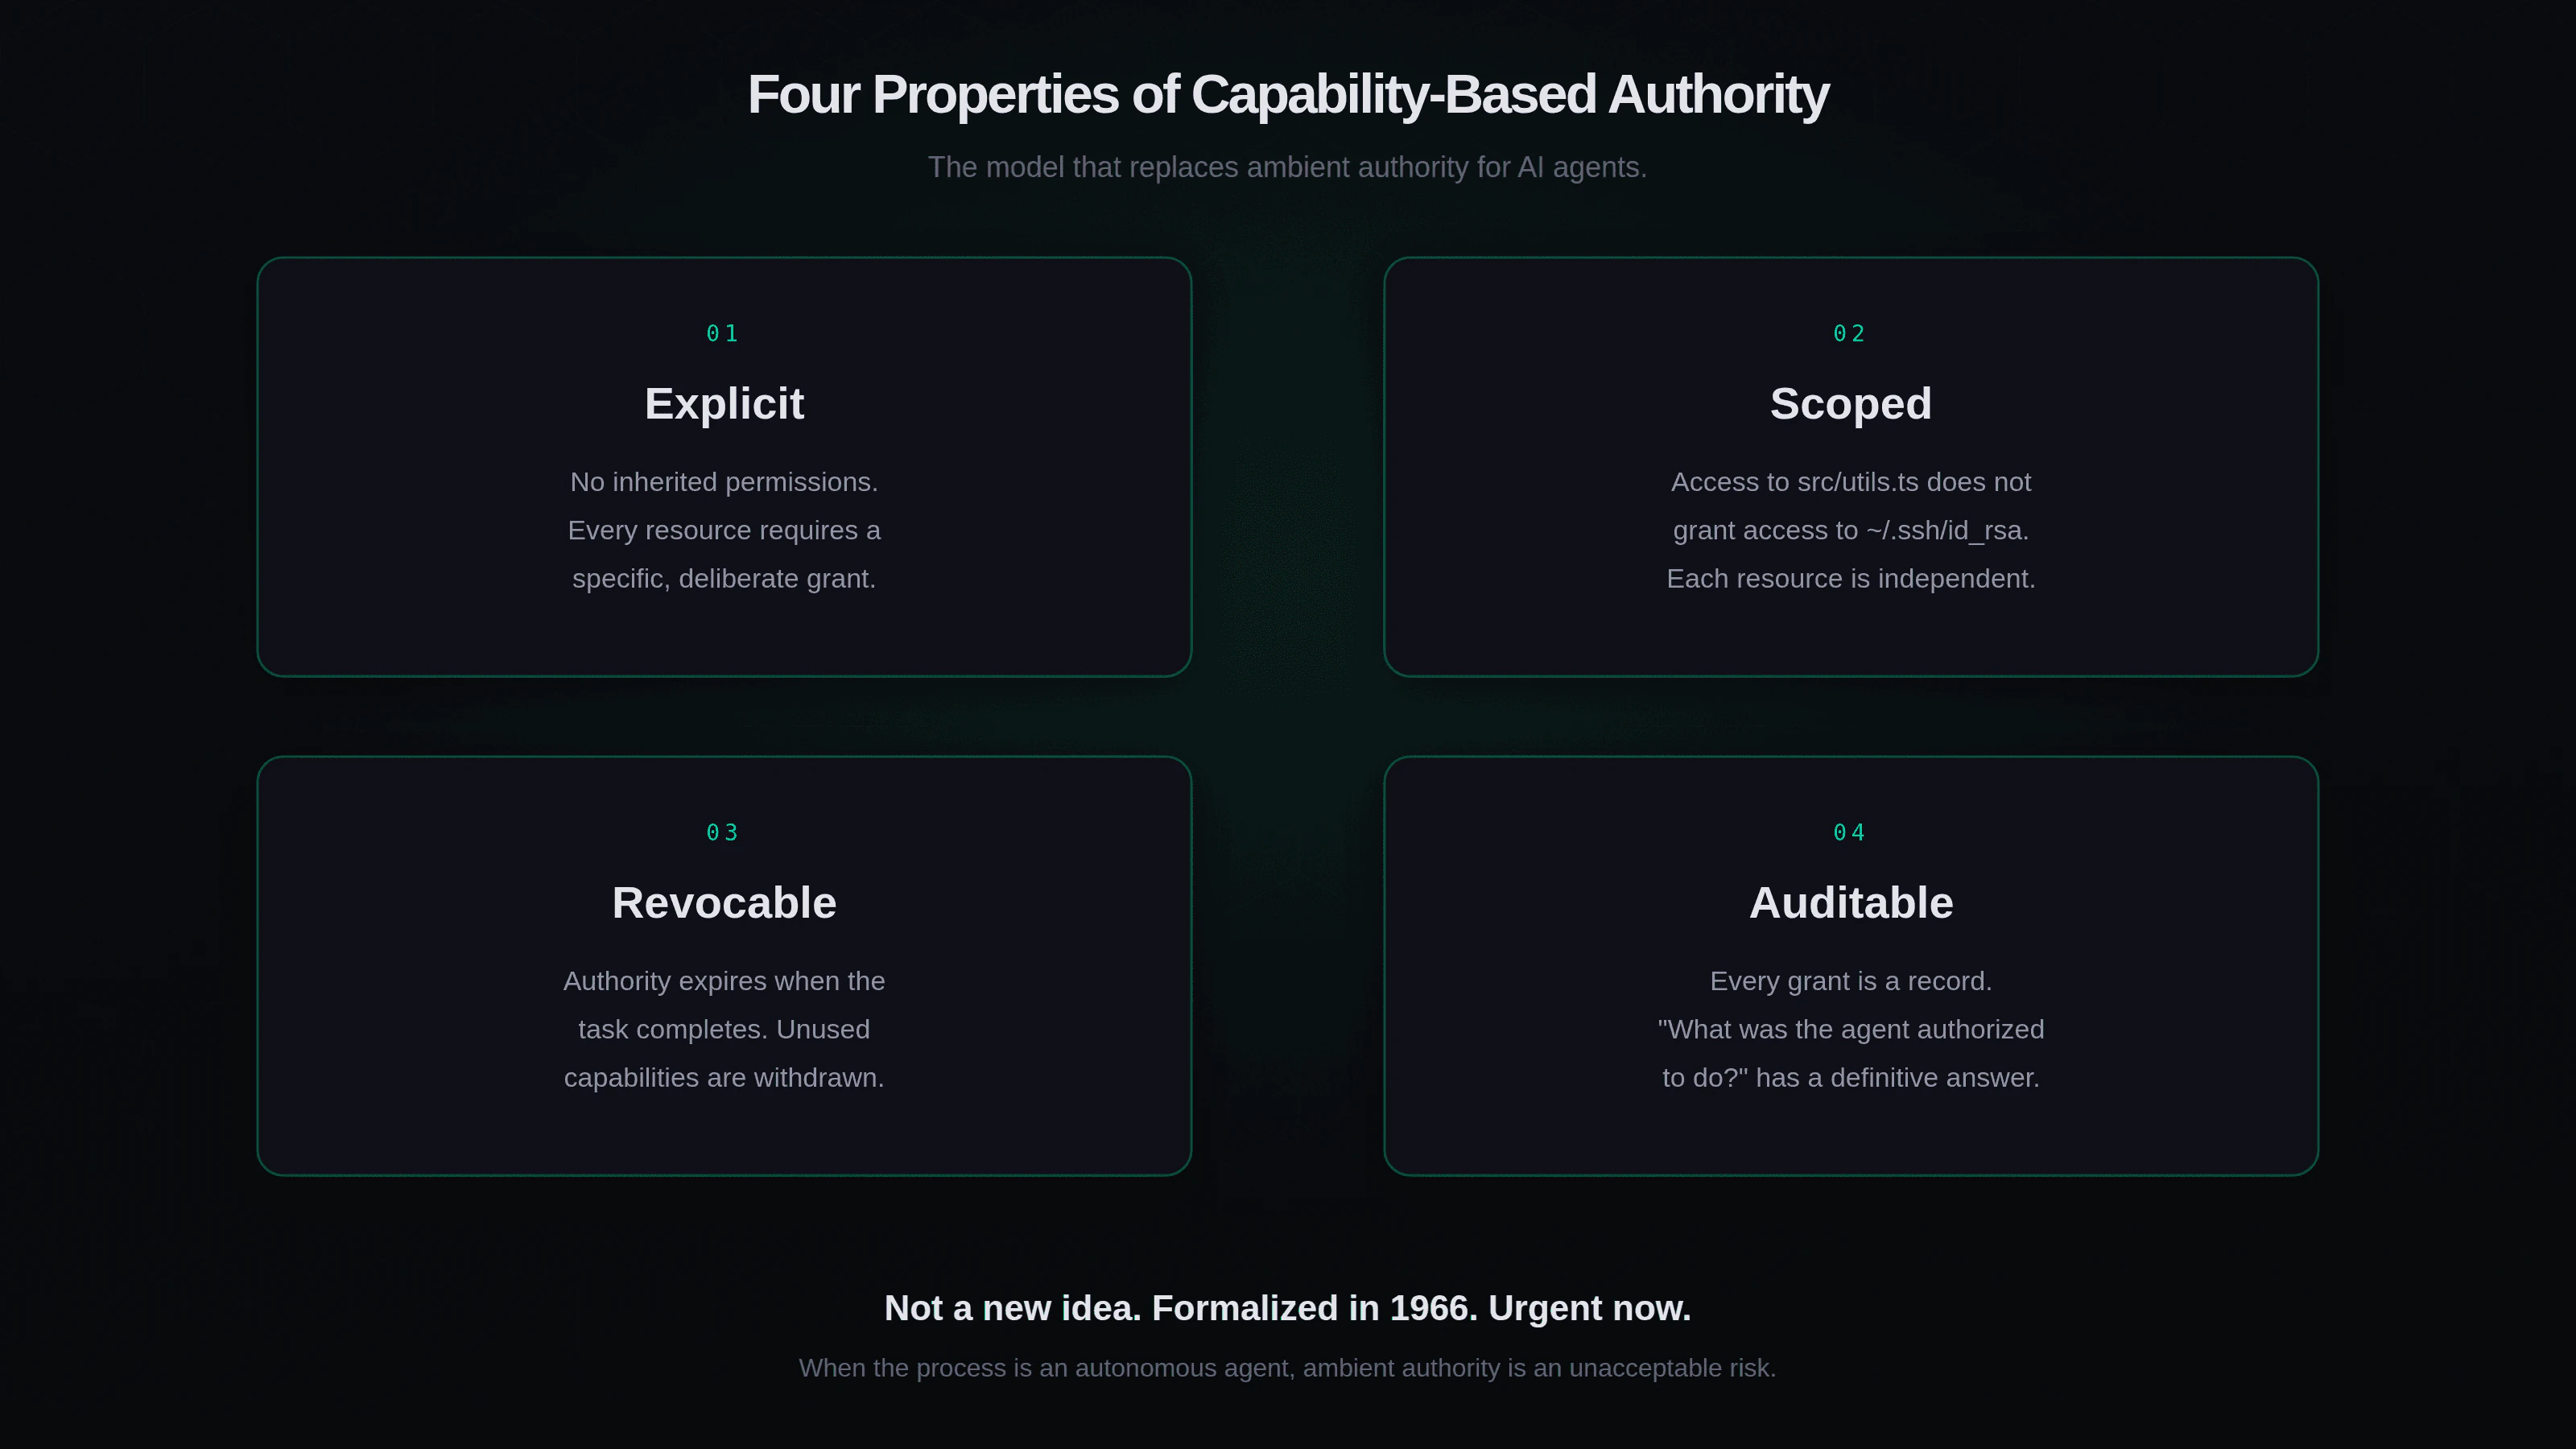Click the "Authority expires when the" line
This screenshot has height=1449, width=2576.
[724, 981]
